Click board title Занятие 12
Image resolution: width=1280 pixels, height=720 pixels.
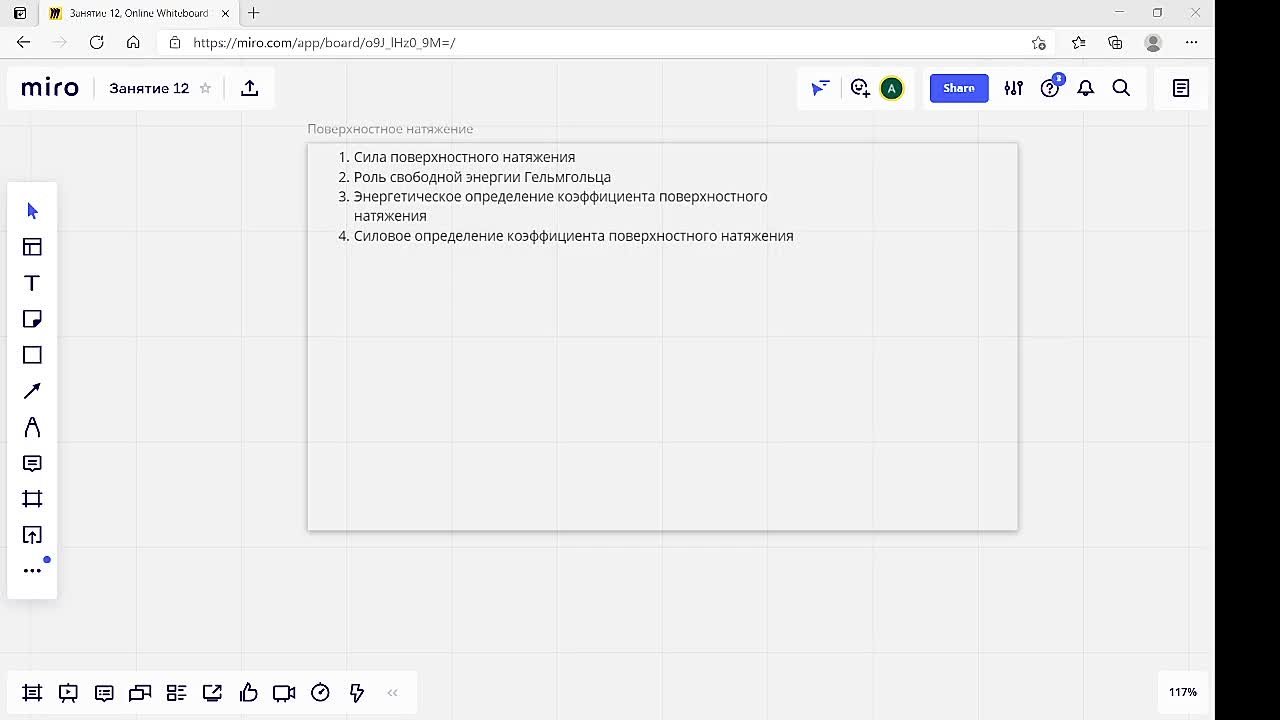[x=149, y=88]
